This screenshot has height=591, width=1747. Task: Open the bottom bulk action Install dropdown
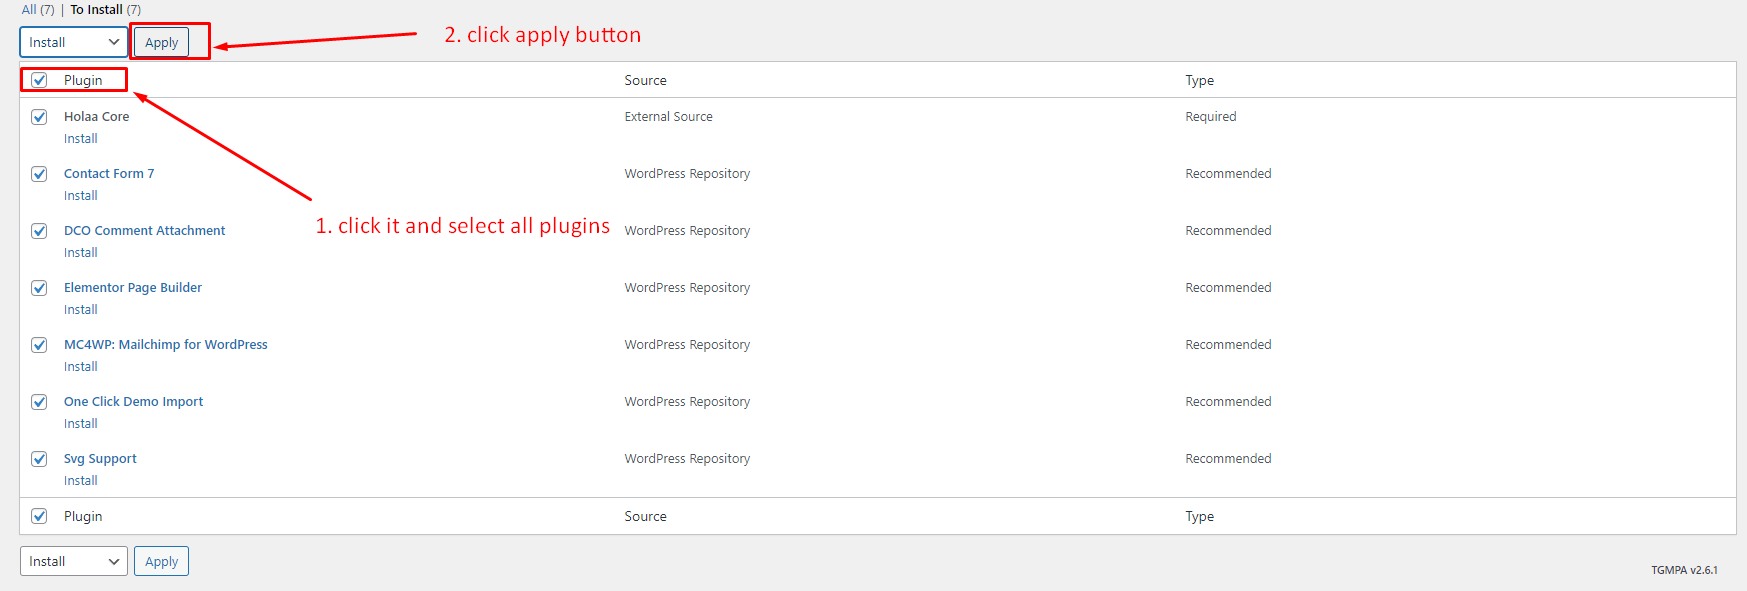pos(73,561)
